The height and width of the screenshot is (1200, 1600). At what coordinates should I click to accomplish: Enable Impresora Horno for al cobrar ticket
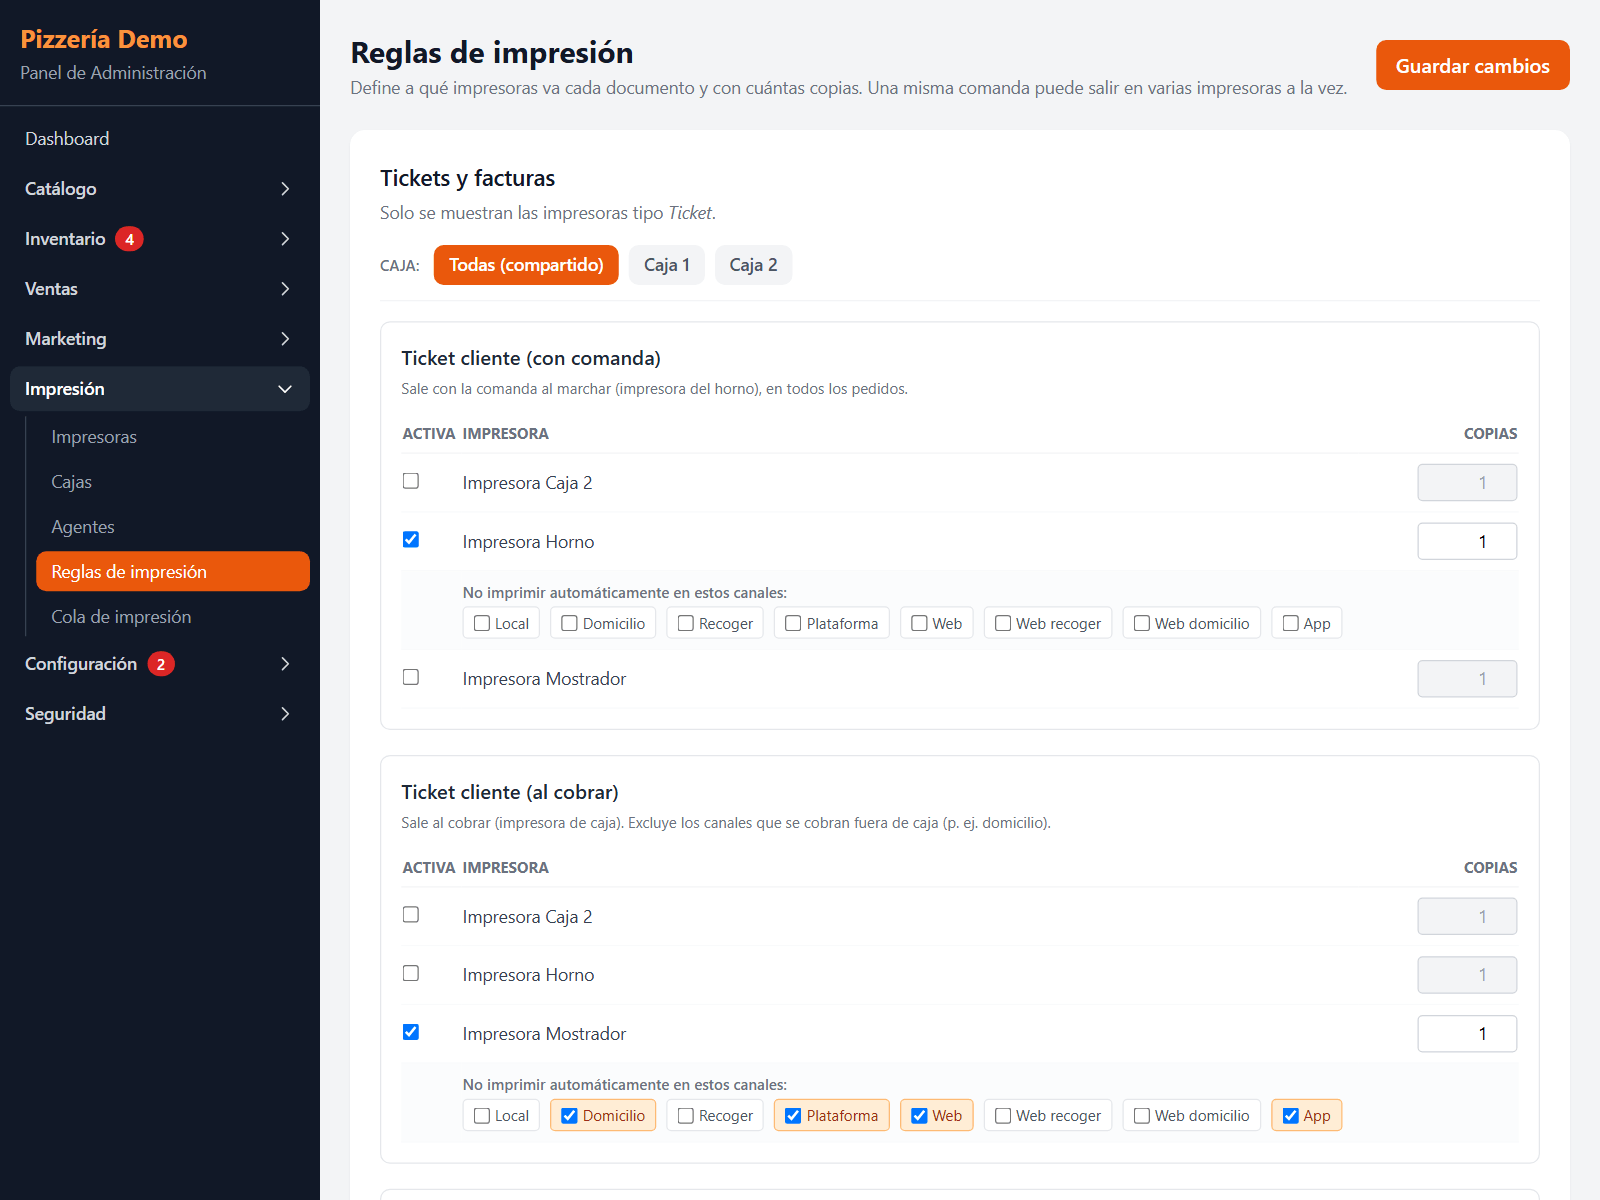[411, 973]
